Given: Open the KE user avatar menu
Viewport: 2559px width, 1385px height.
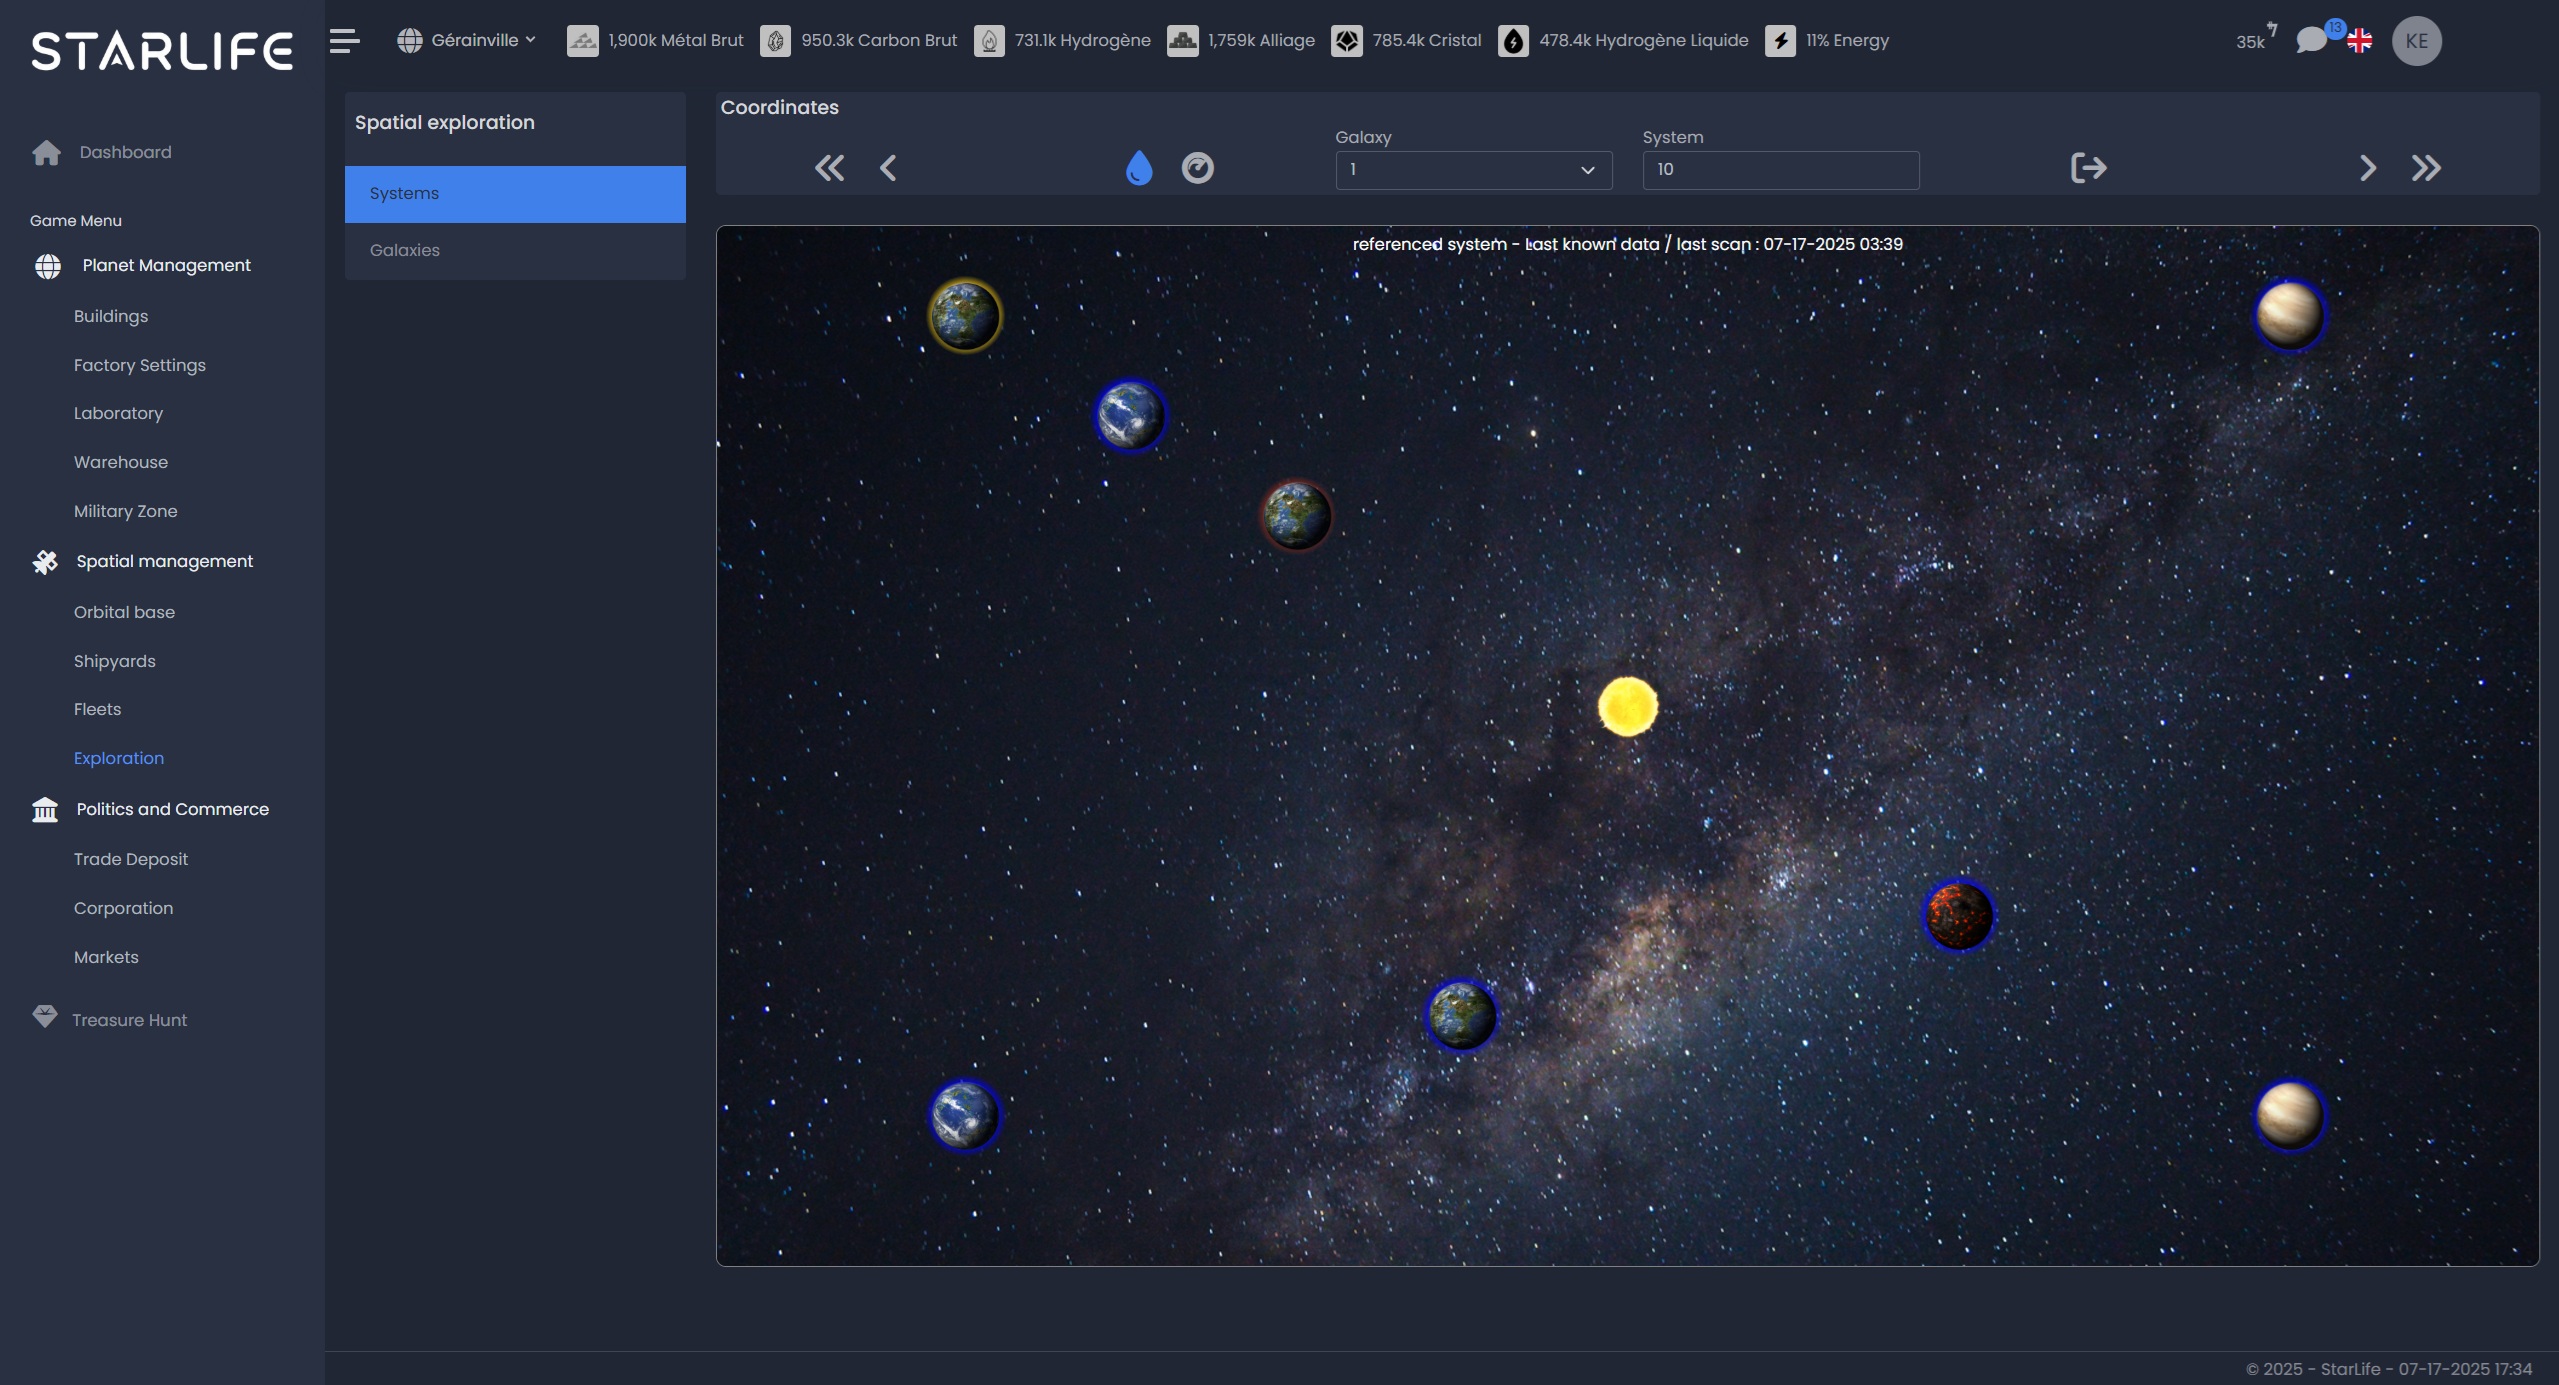Looking at the screenshot, I should 2416,41.
